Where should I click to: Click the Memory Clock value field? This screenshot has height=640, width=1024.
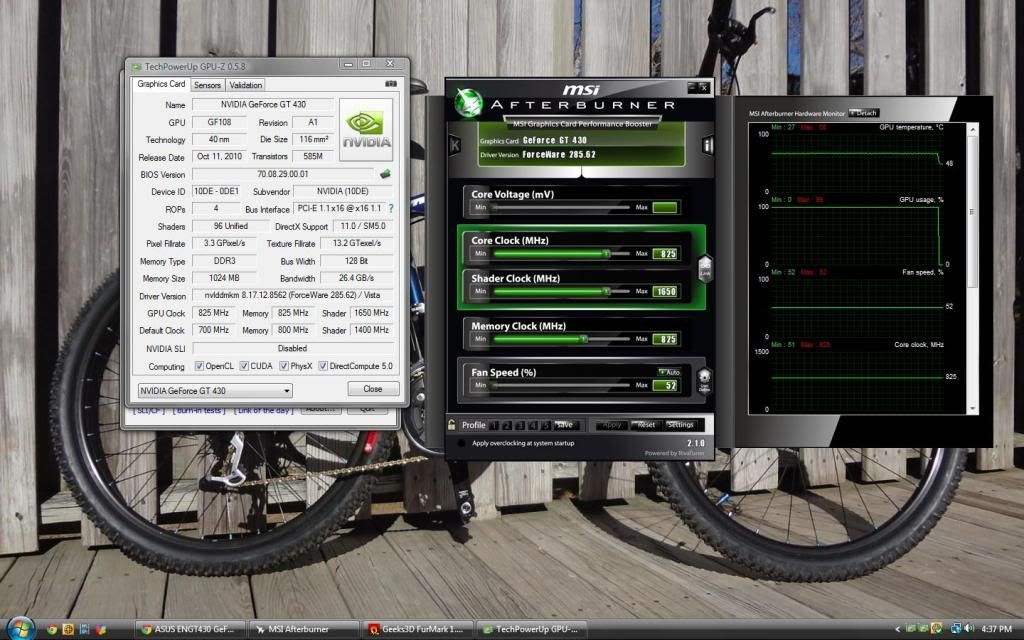(x=666, y=339)
